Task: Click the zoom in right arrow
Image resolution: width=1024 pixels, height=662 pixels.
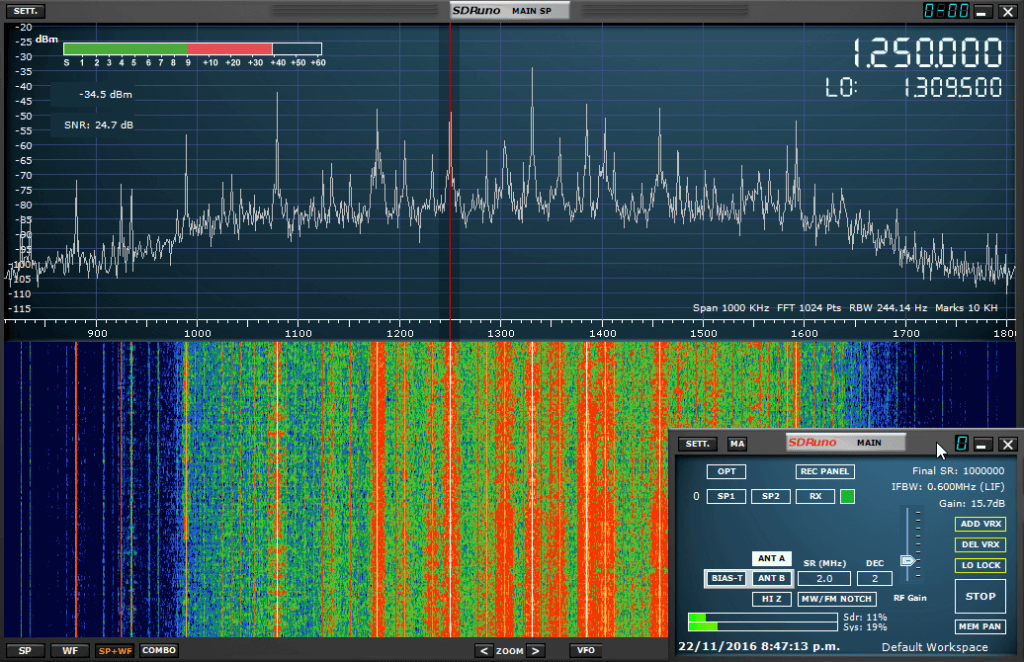Action: (536, 651)
